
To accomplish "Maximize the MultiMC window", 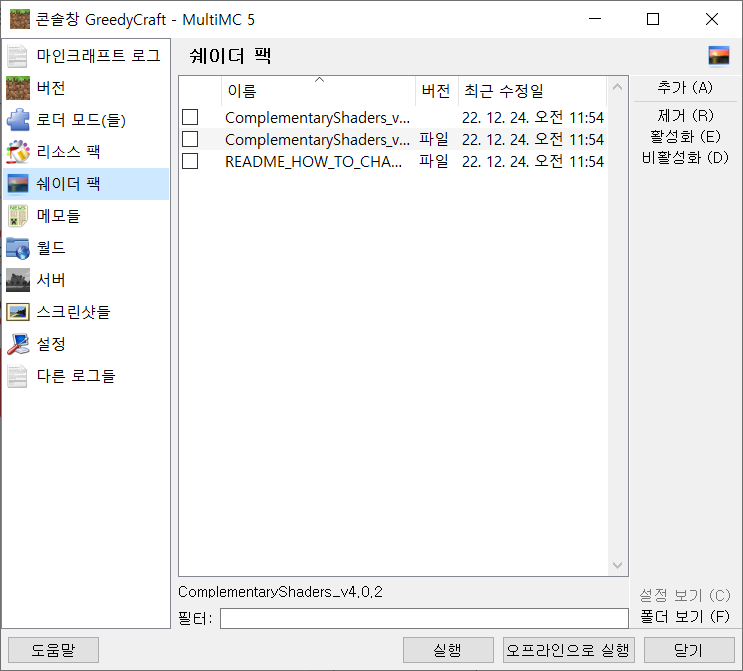I will pos(653,19).
